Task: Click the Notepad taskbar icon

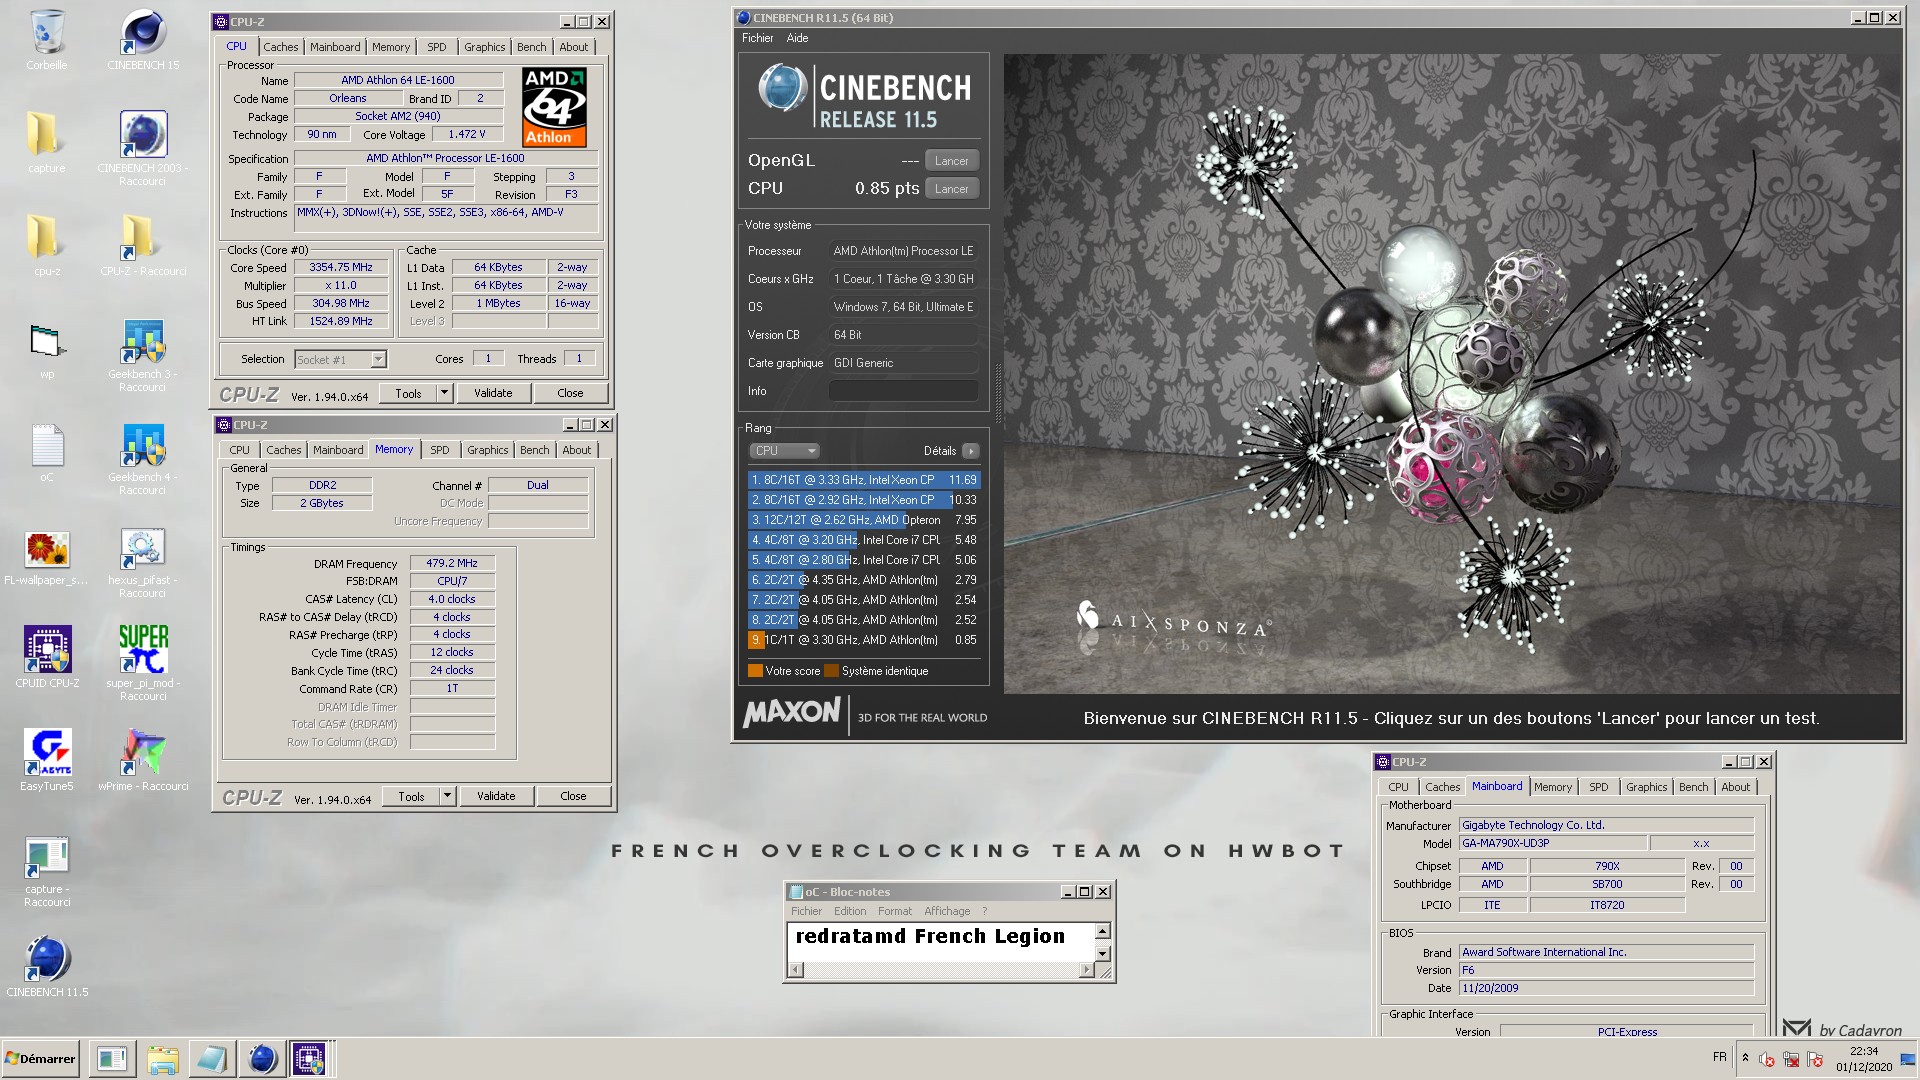Action: (x=212, y=1059)
